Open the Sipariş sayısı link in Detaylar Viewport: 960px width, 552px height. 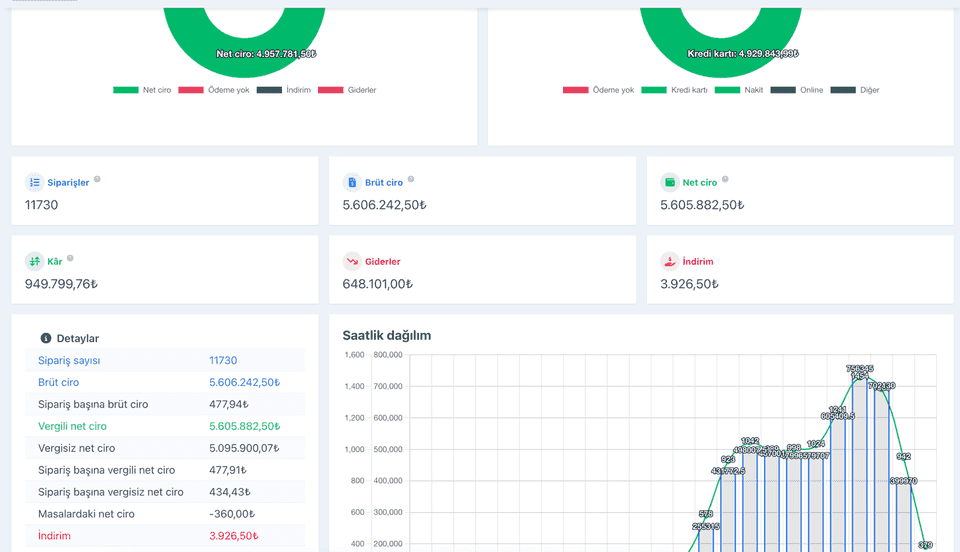pyautogui.click(x=69, y=360)
